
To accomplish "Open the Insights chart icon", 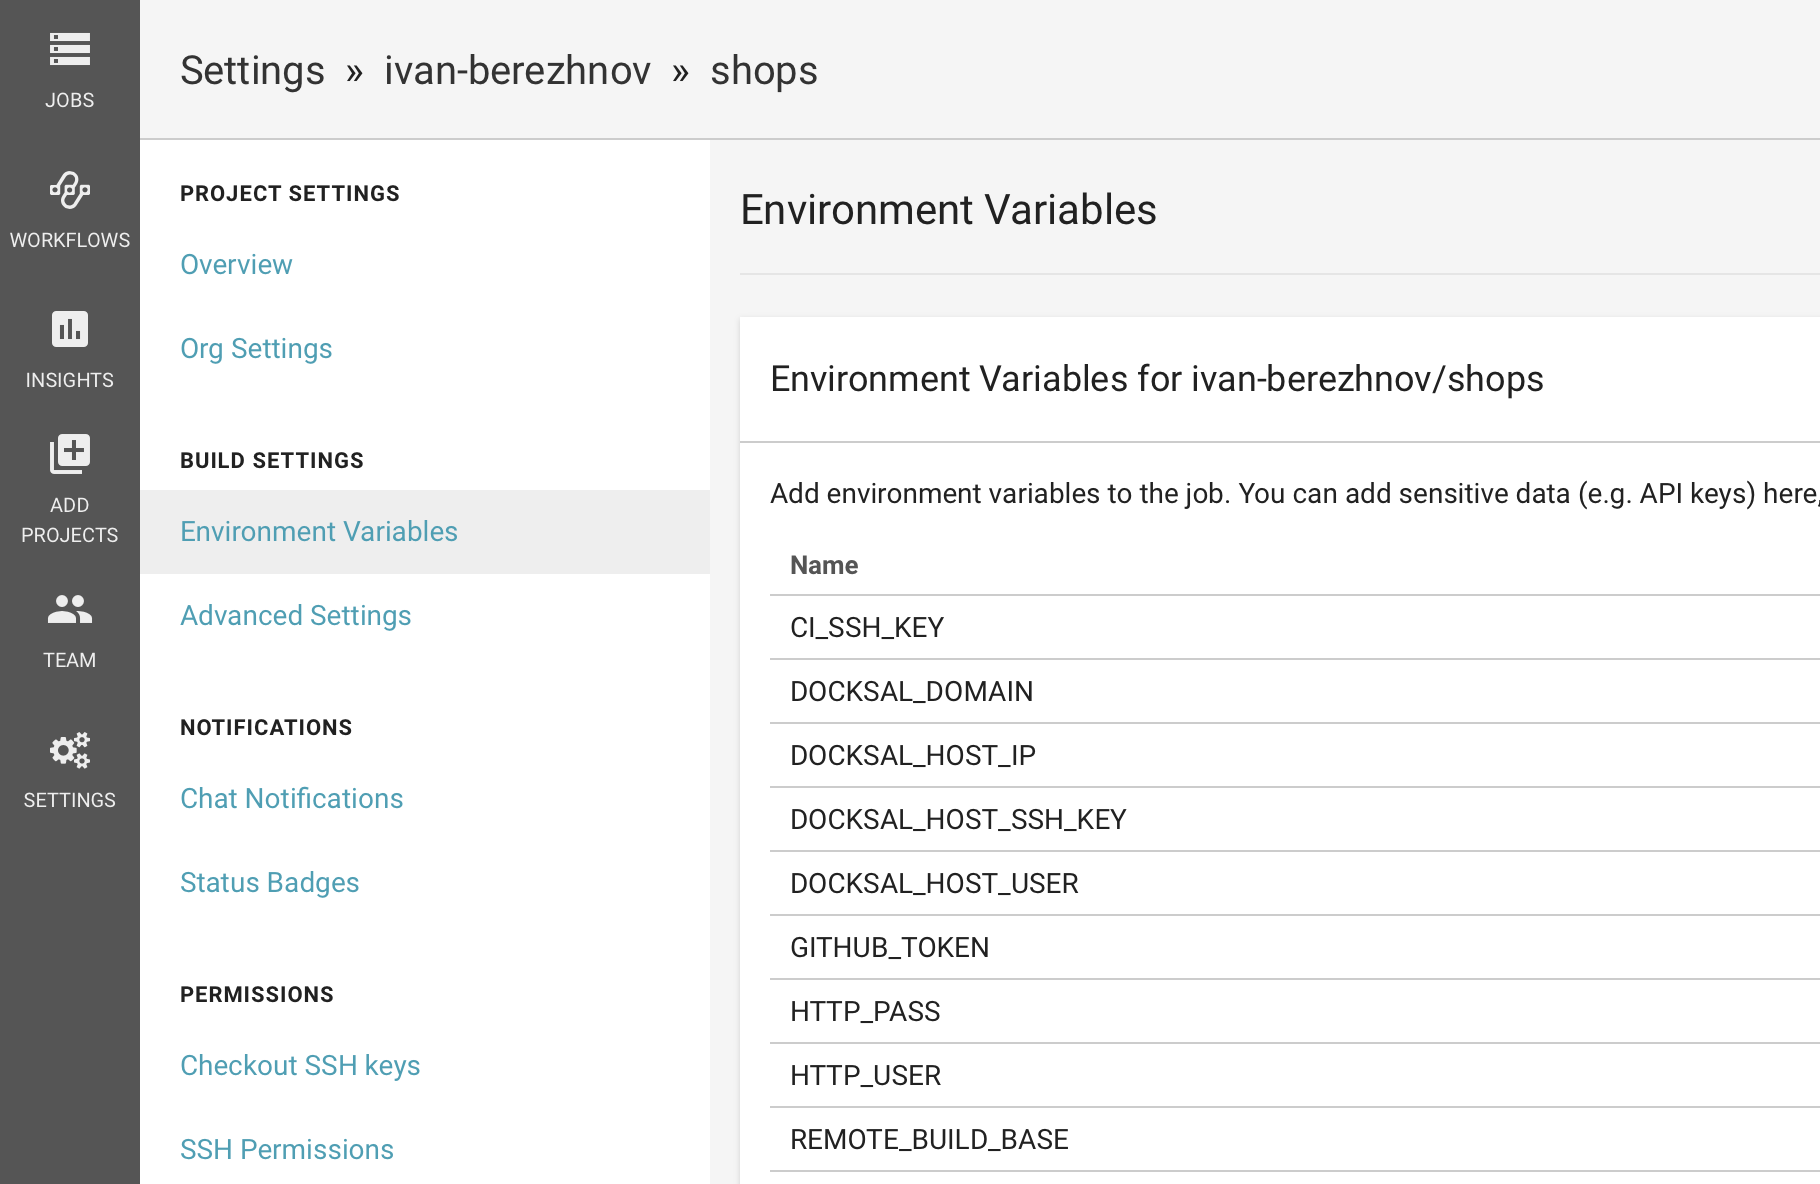I will 70,329.
